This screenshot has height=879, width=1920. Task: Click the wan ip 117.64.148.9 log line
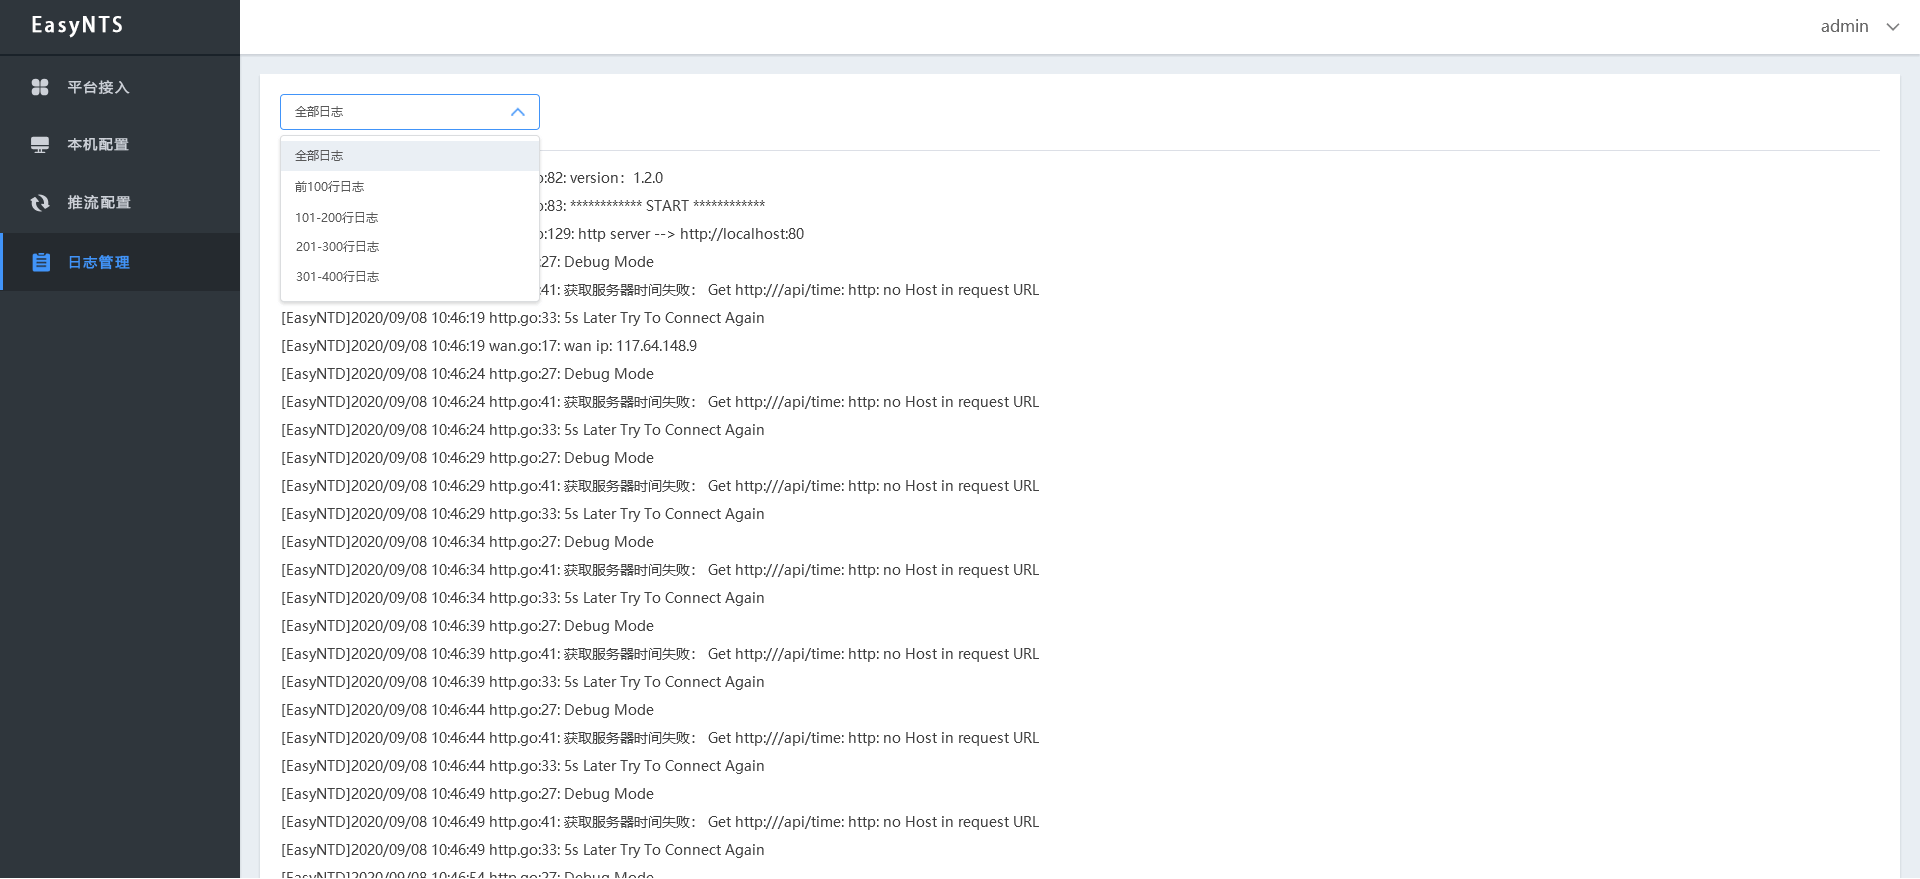489,346
